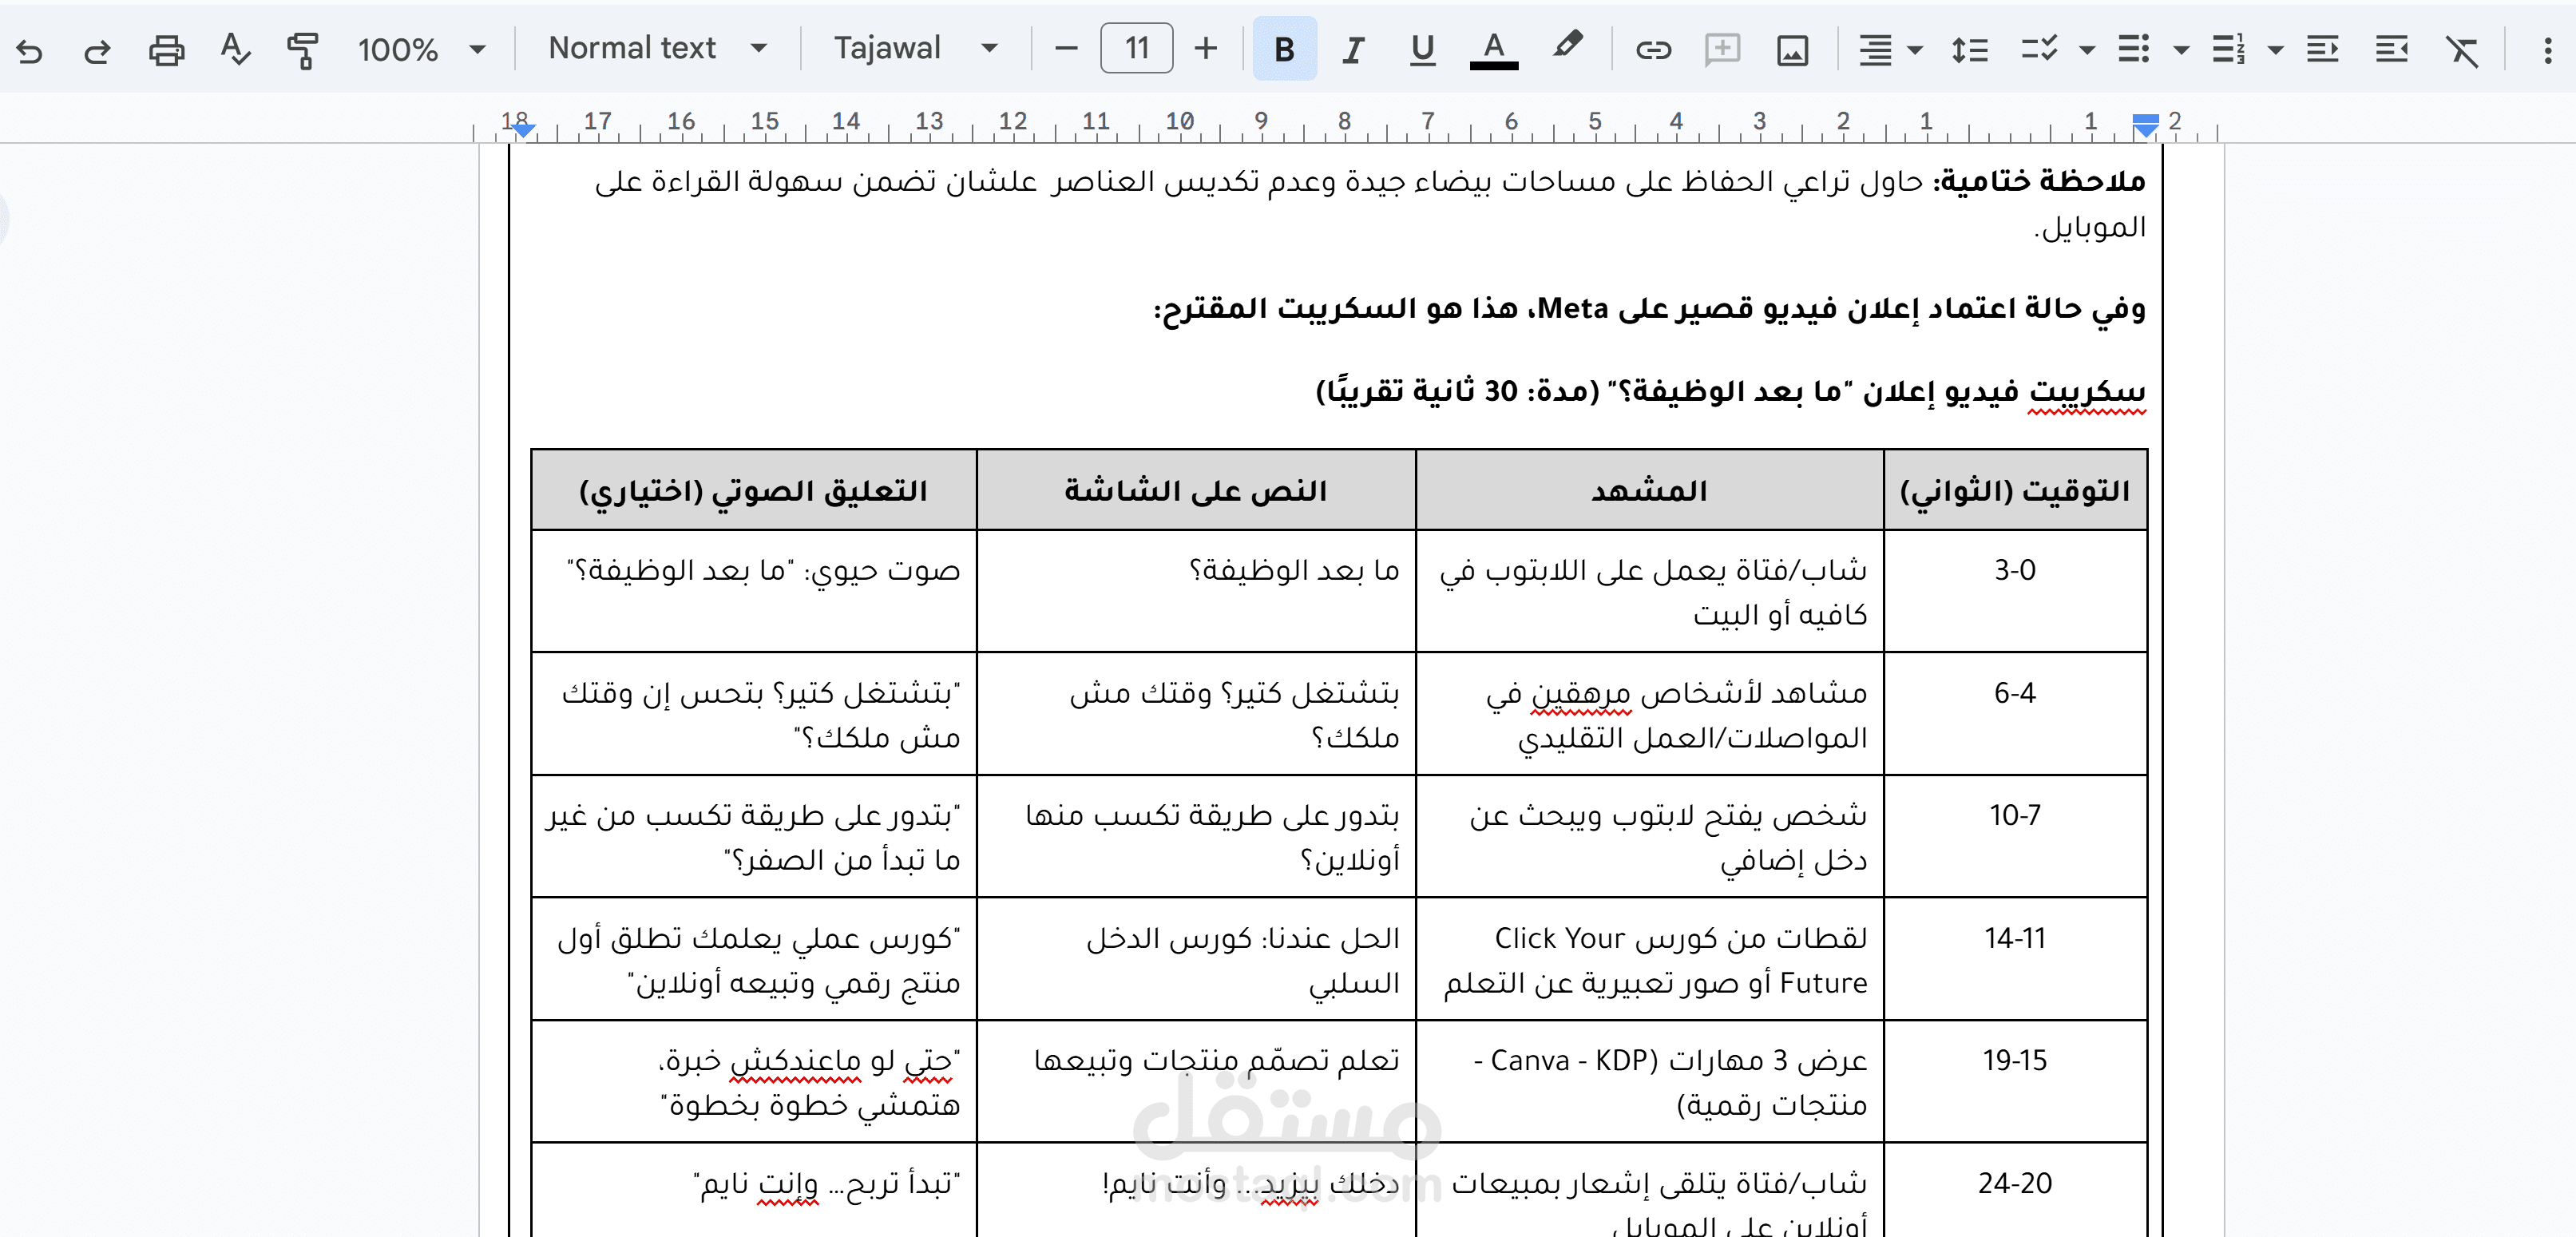Clear formatting with the crossed T icon
The width and height of the screenshot is (2576, 1237).
click(2461, 50)
